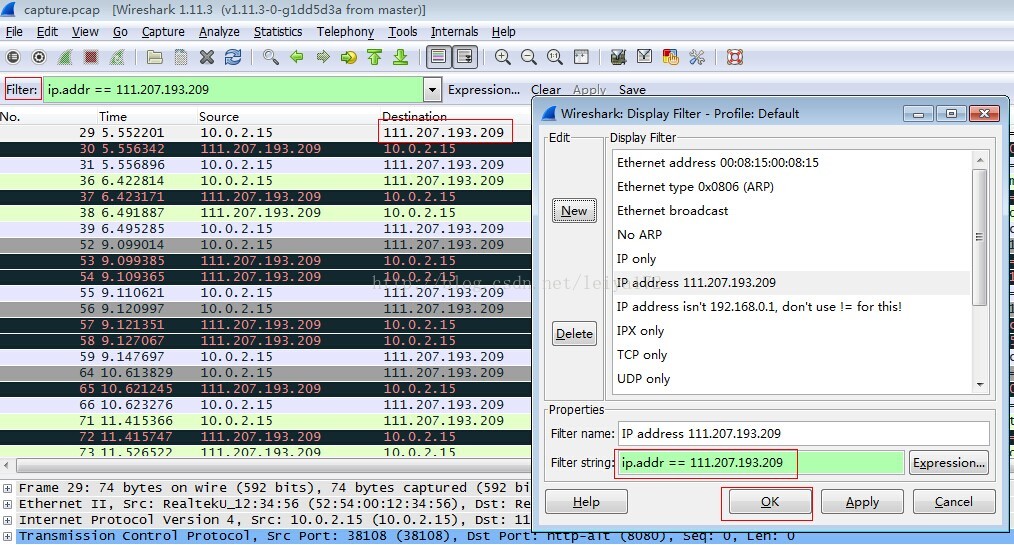Open the filter history dropdown arrow
Screen dimensions: 1014x545
pyautogui.click(x=432, y=89)
